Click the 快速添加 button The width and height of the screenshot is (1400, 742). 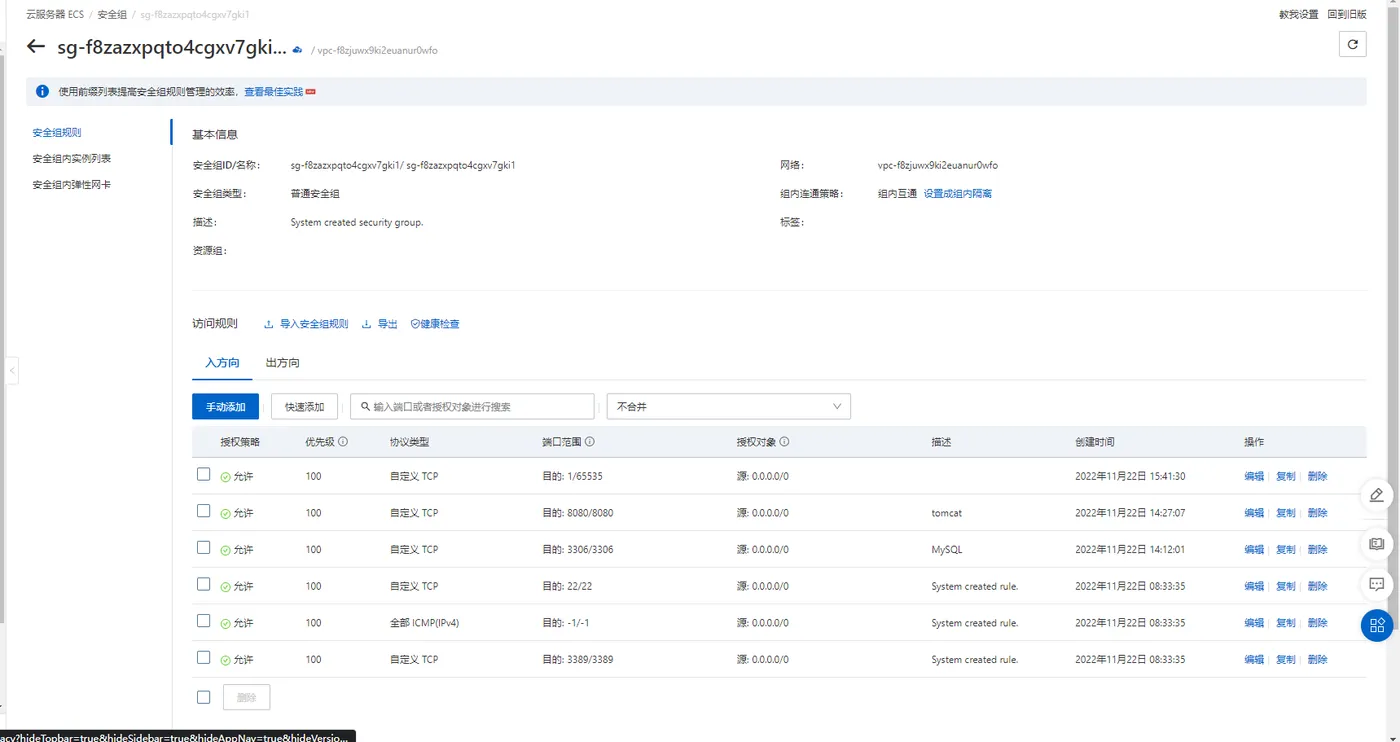pyautogui.click(x=305, y=406)
